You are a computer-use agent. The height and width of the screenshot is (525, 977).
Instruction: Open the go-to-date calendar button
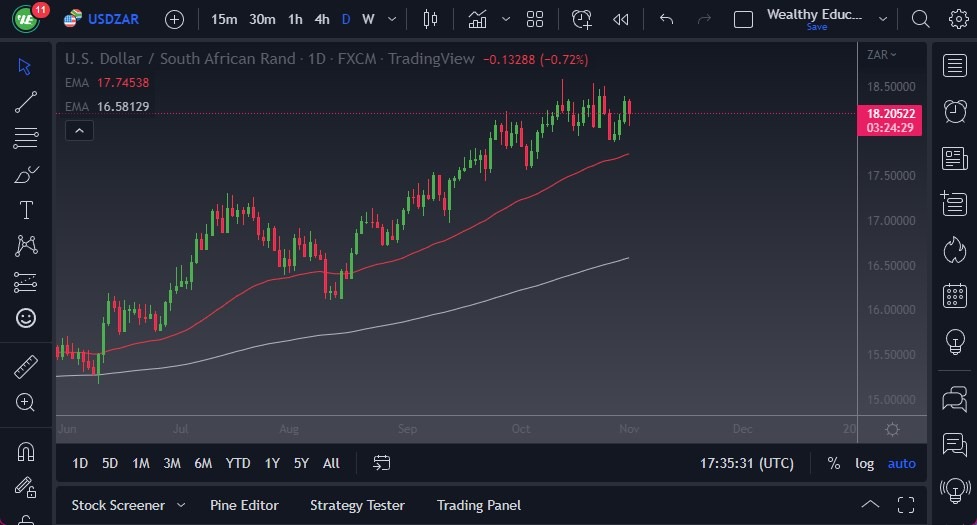tap(381, 463)
